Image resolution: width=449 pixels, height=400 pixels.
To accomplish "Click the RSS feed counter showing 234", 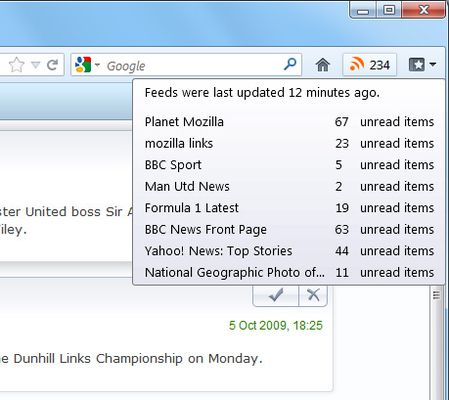I will coord(370,65).
